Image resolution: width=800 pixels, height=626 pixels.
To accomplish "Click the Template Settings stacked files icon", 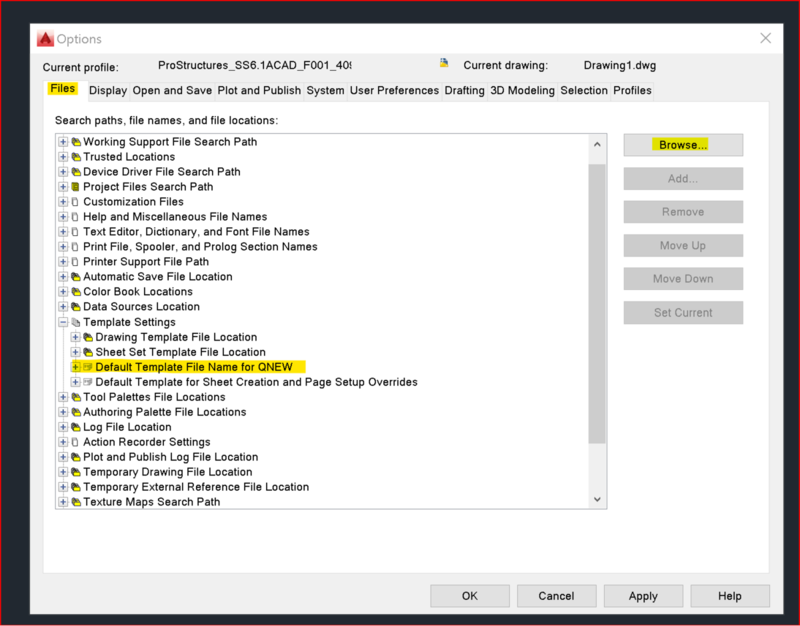I will [x=76, y=322].
